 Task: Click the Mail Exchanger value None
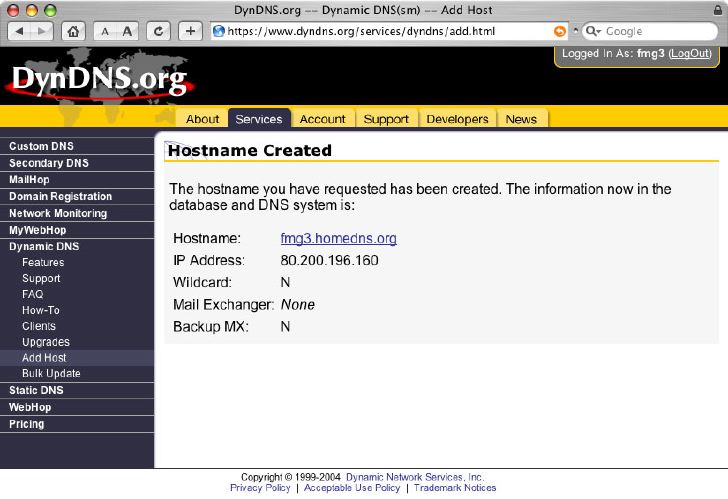click(x=298, y=305)
